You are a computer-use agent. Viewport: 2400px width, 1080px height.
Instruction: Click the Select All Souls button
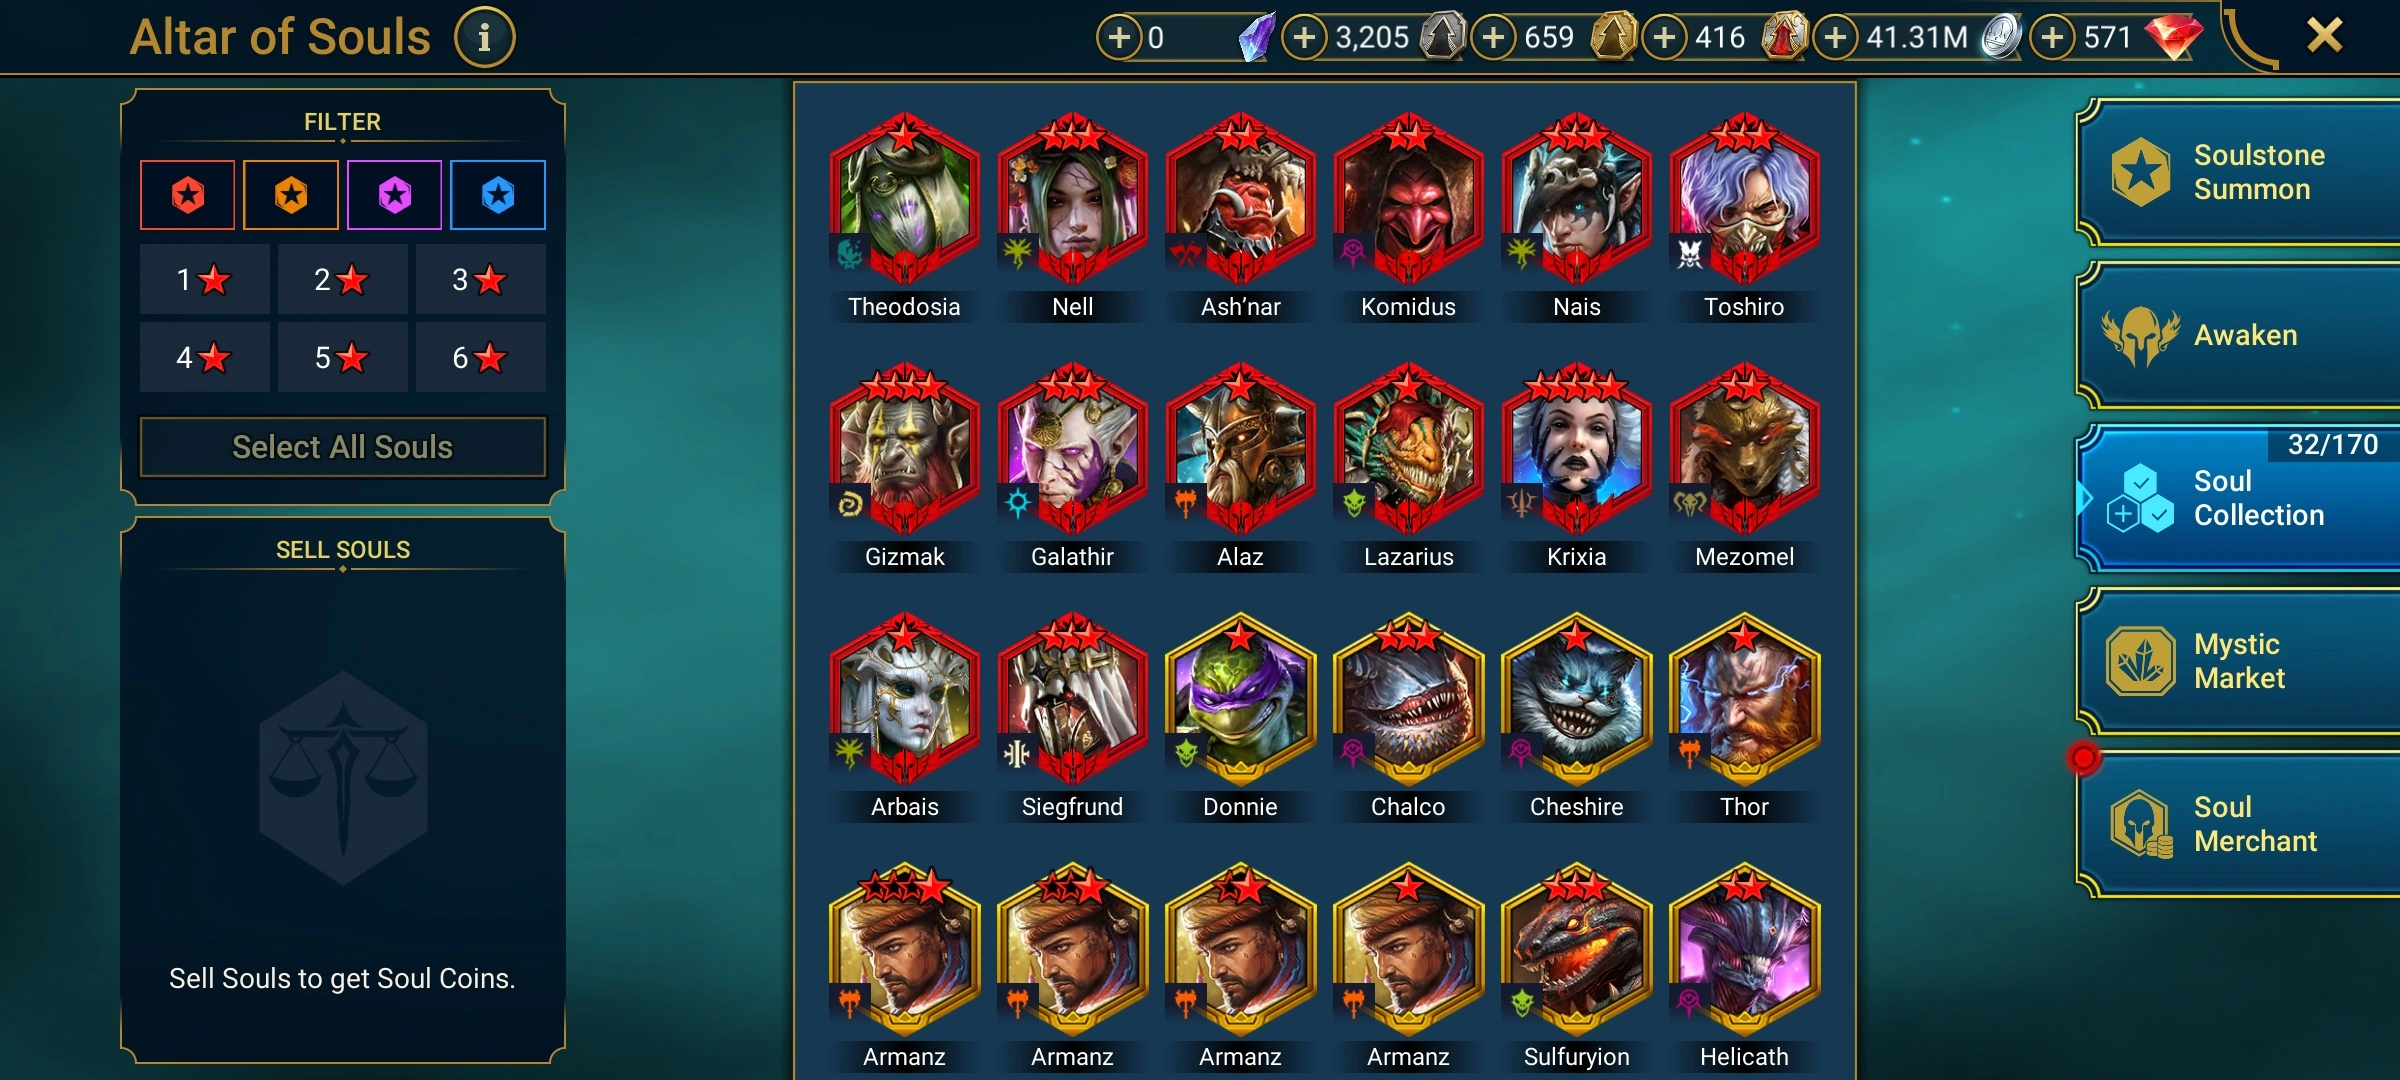343,447
